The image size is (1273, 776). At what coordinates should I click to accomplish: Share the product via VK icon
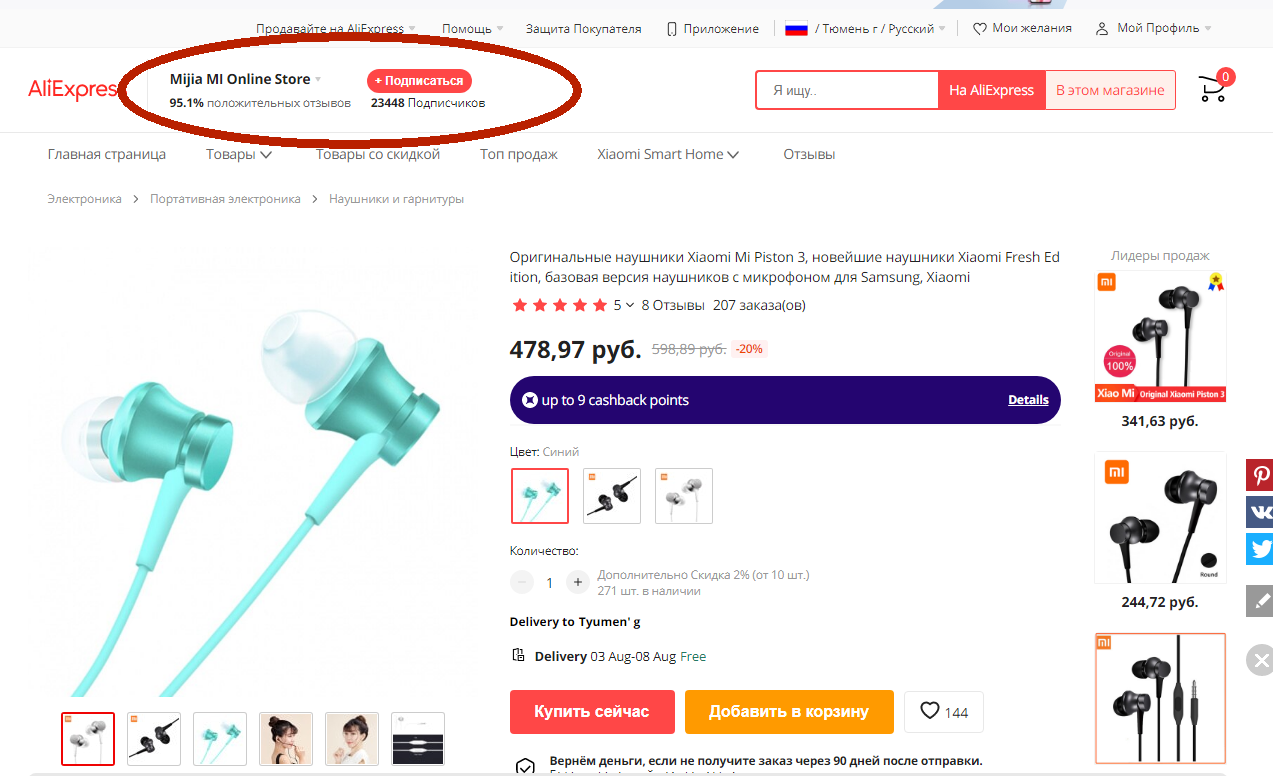coord(1260,512)
